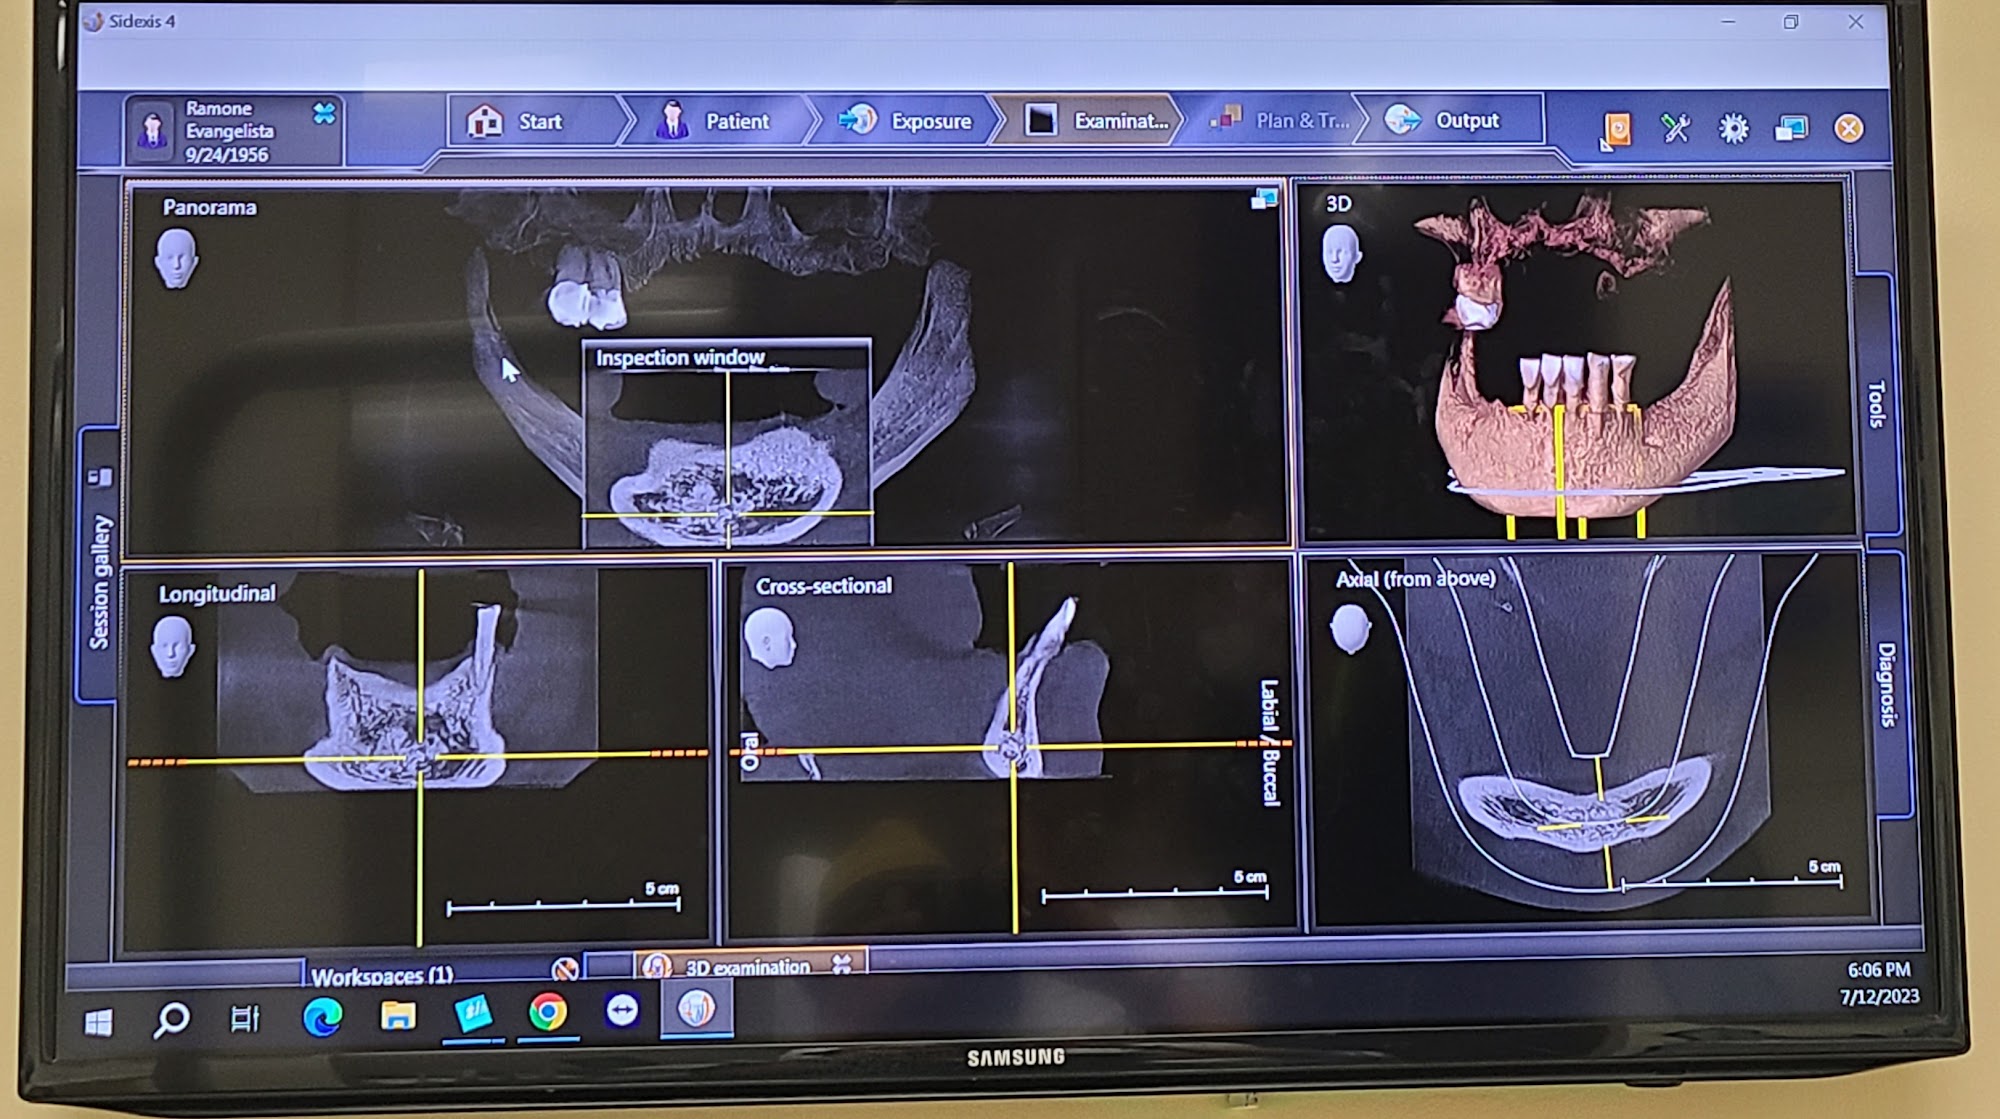Screen dimensions: 2000x1119
Task: Close the 3D examination workspace tab
Action: pos(842,964)
